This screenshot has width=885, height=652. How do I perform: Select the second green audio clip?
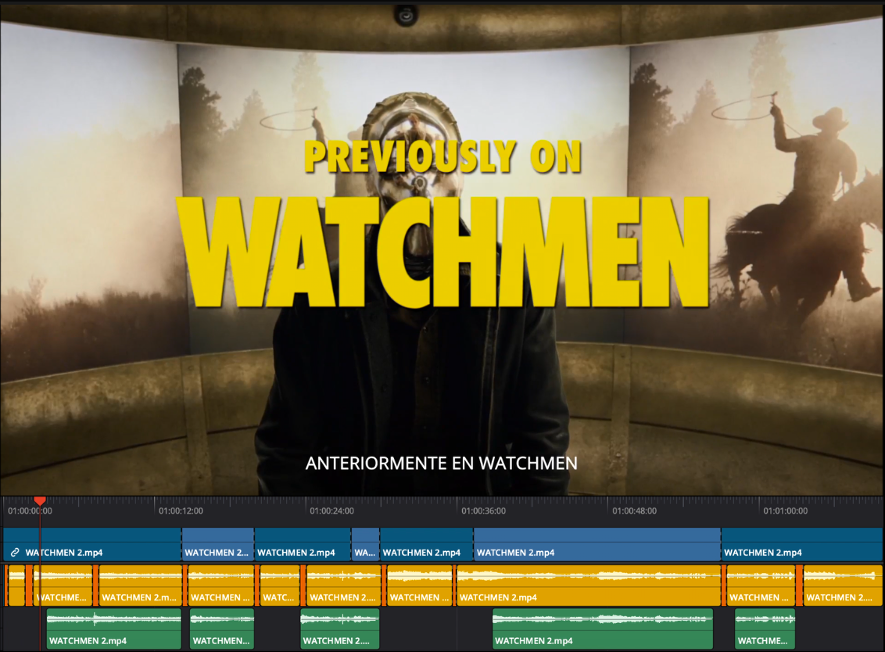[222, 629]
